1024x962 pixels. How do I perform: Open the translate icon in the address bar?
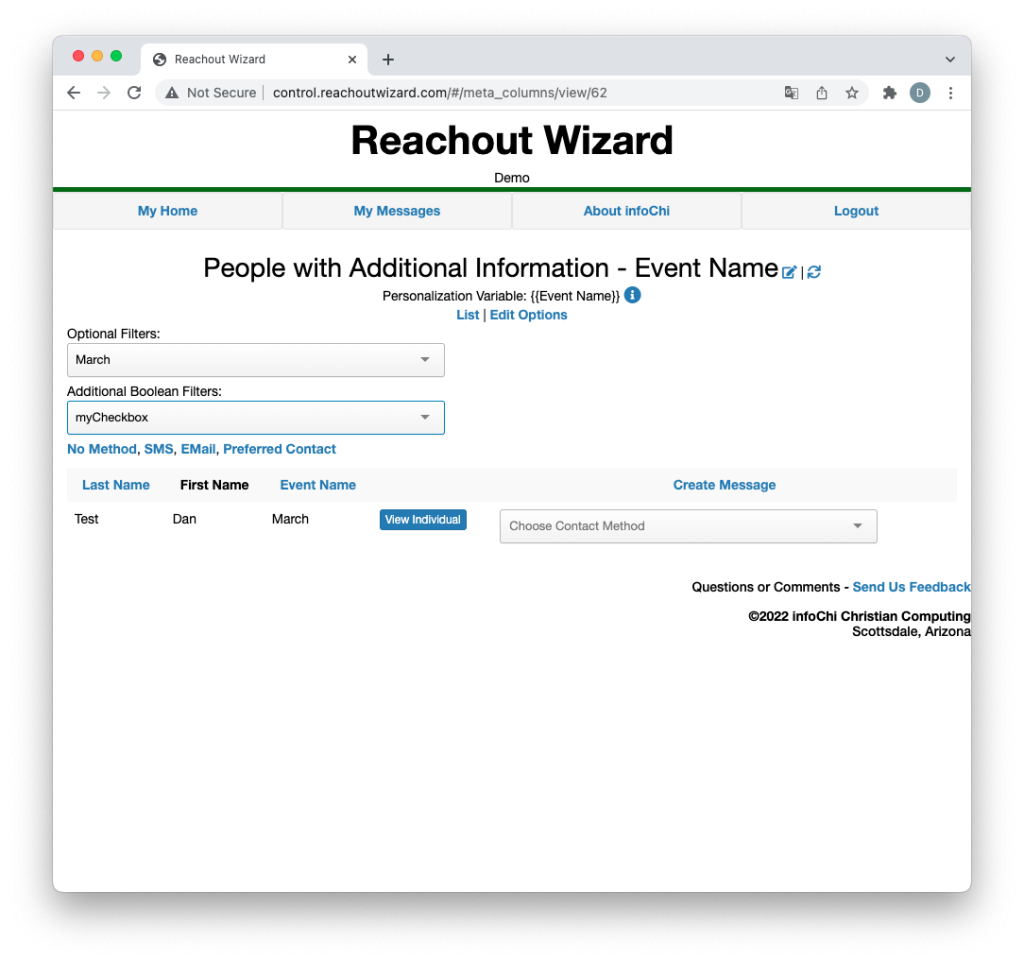point(791,93)
